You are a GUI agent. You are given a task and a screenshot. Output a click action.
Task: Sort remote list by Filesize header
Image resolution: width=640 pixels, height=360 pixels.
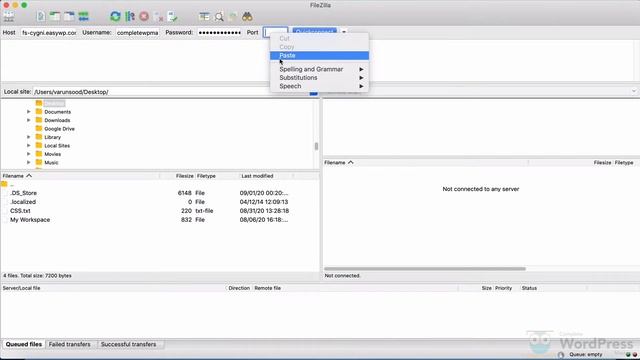tap(602, 162)
